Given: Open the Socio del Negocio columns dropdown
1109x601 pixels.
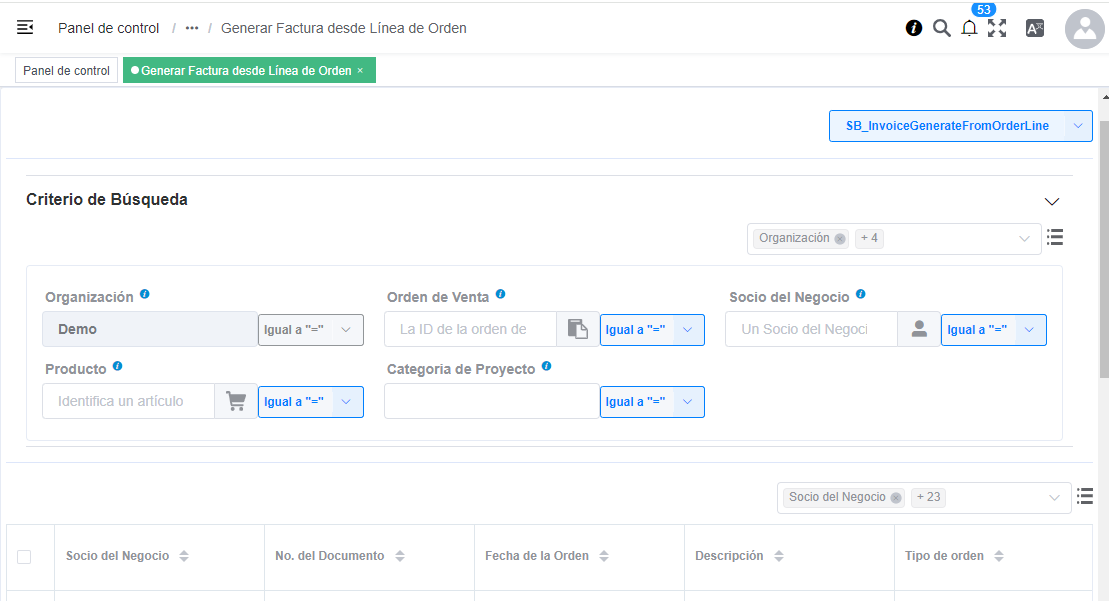Looking at the screenshot, I should (1056, 497).
